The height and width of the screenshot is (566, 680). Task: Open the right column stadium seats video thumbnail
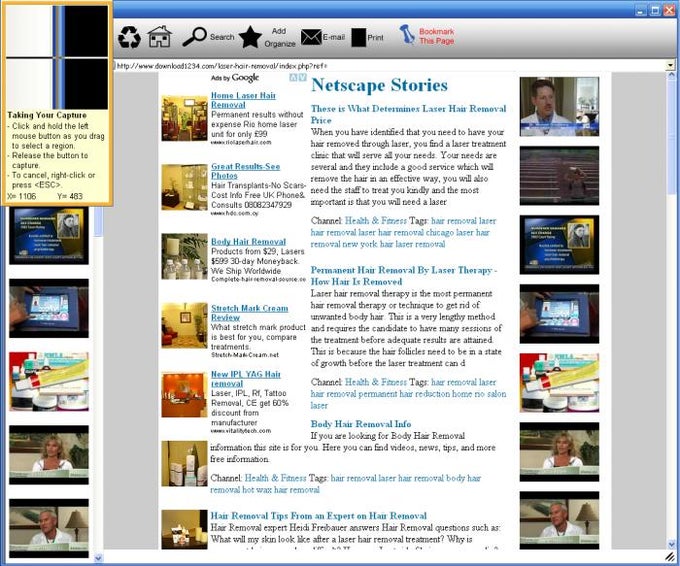point(559,176)
